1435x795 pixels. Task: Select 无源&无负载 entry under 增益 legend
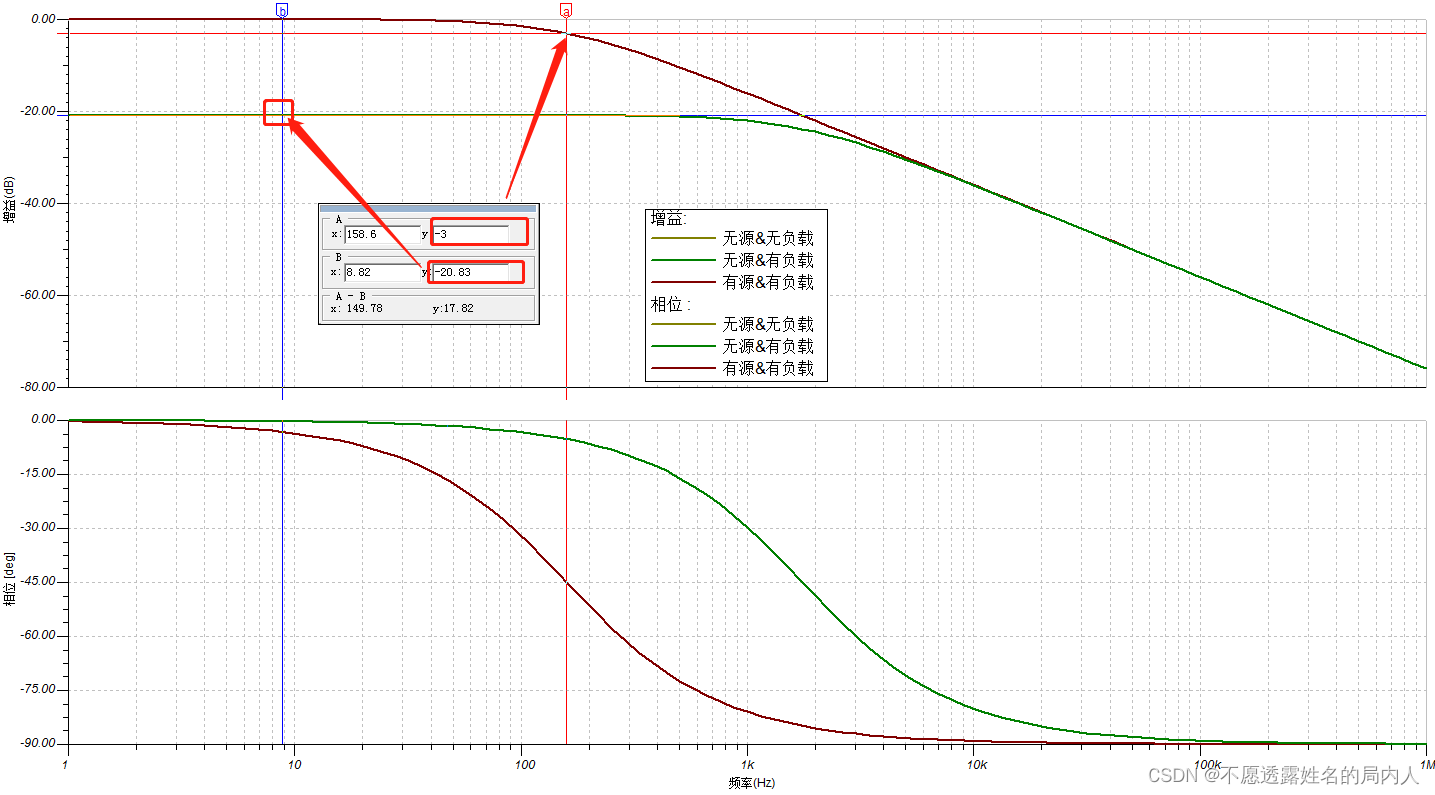768,238
